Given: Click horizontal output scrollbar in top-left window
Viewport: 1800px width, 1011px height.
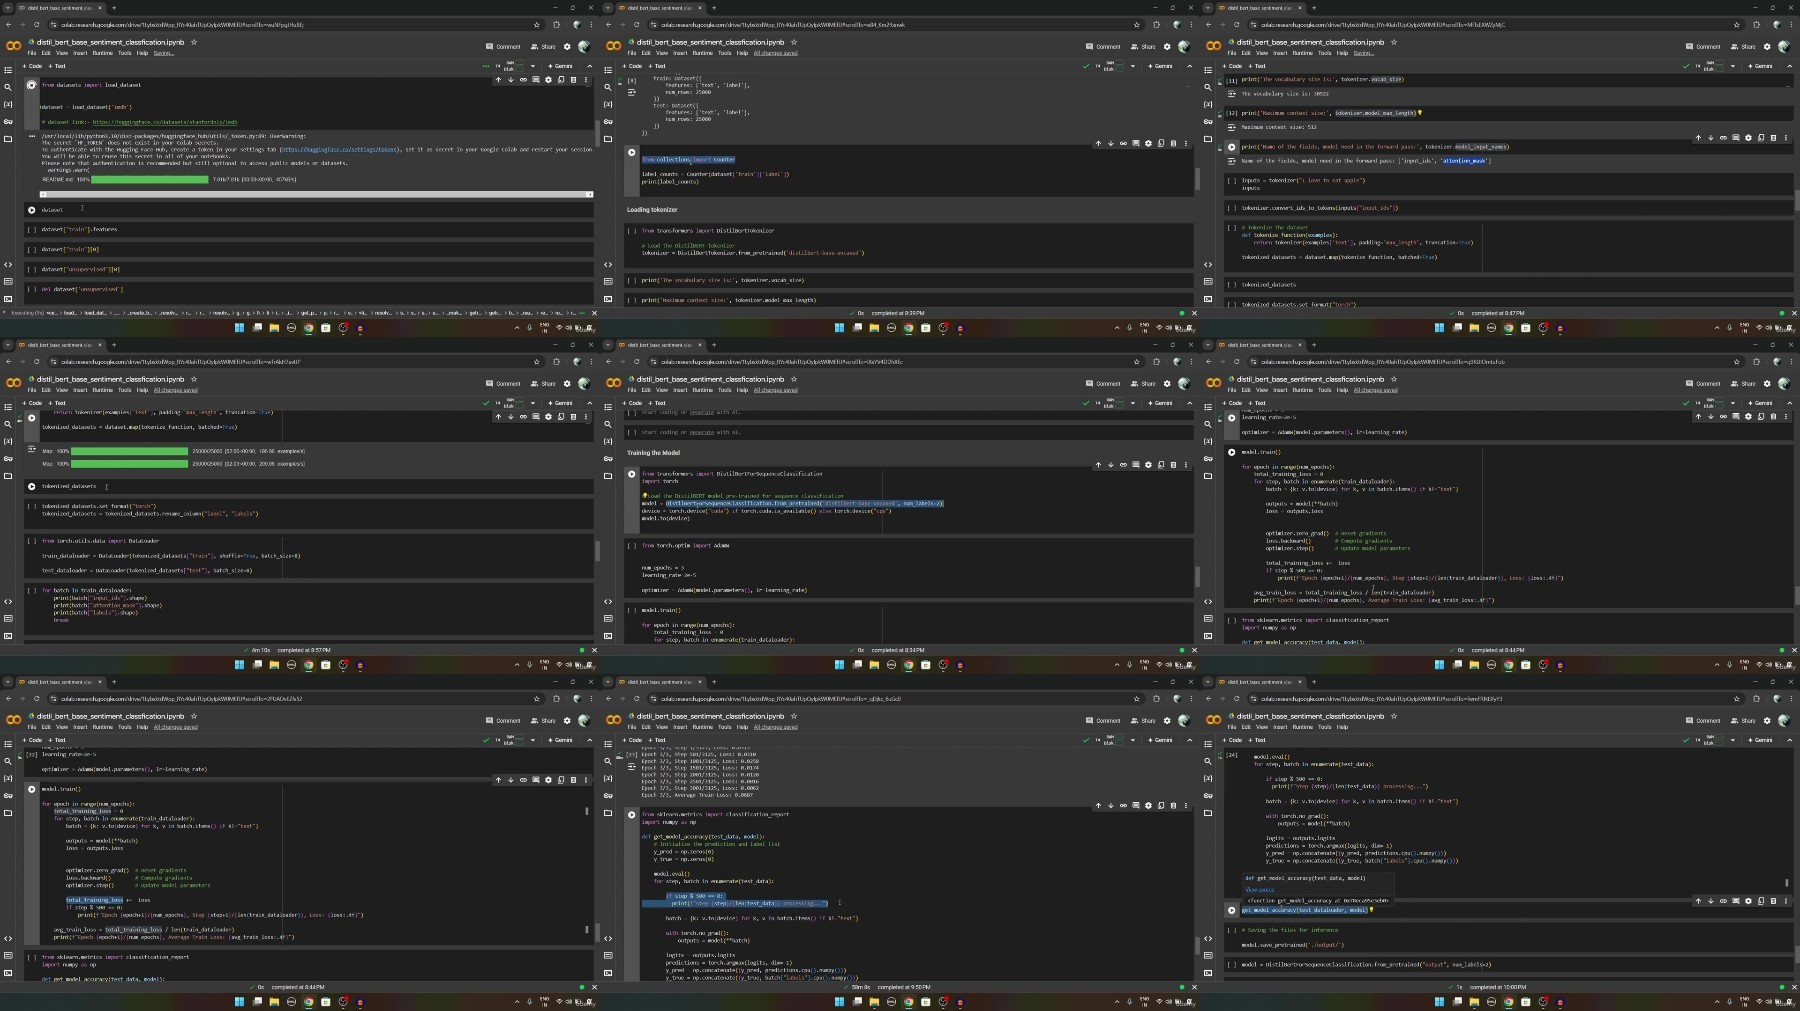Looking at the screenshot, I should 316,194.
